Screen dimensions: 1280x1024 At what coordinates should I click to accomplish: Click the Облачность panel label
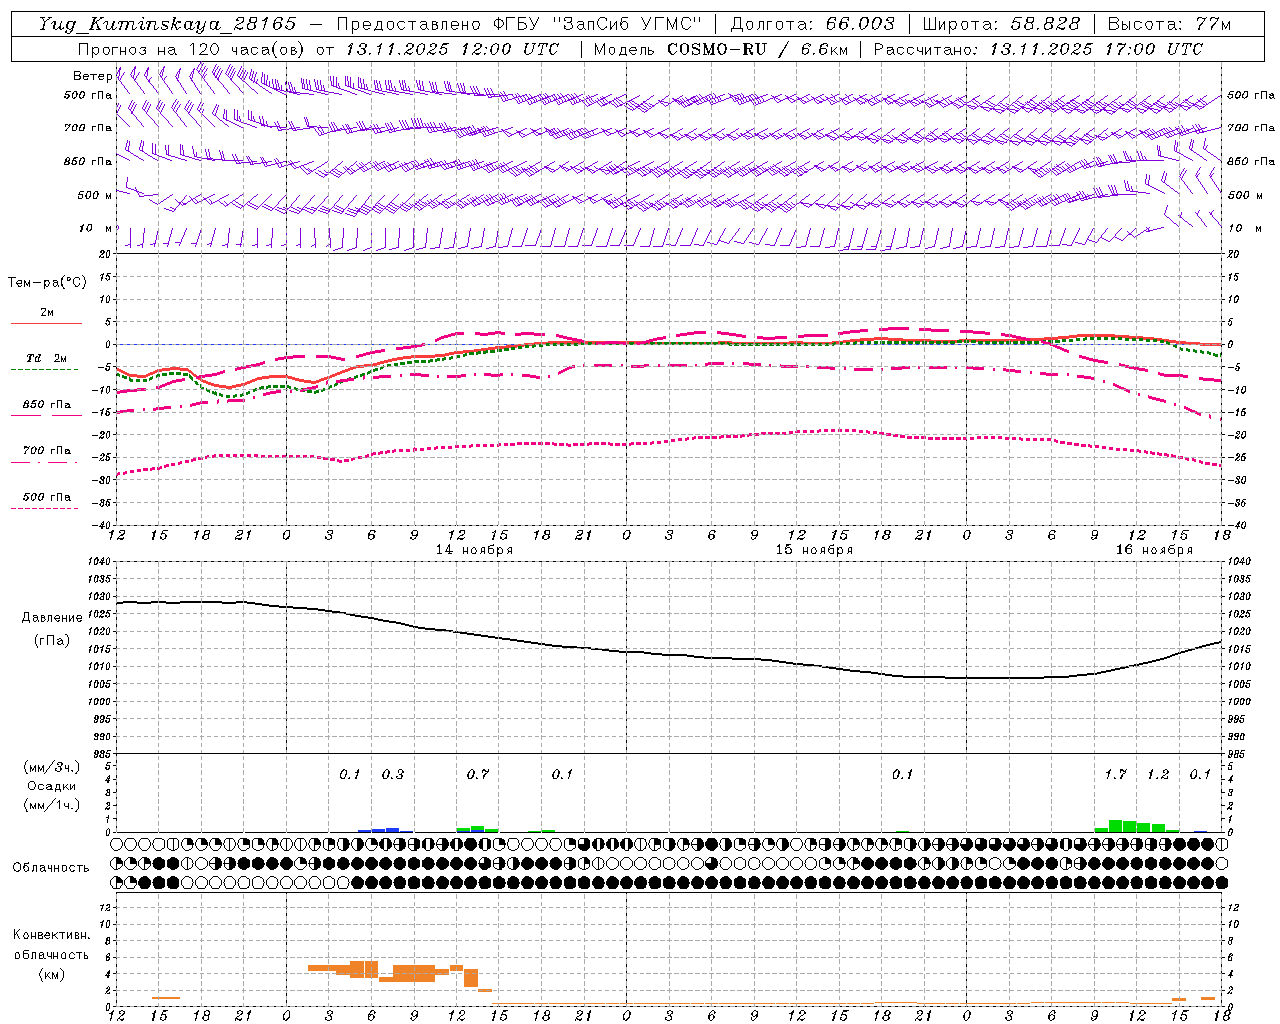[51, 867]
